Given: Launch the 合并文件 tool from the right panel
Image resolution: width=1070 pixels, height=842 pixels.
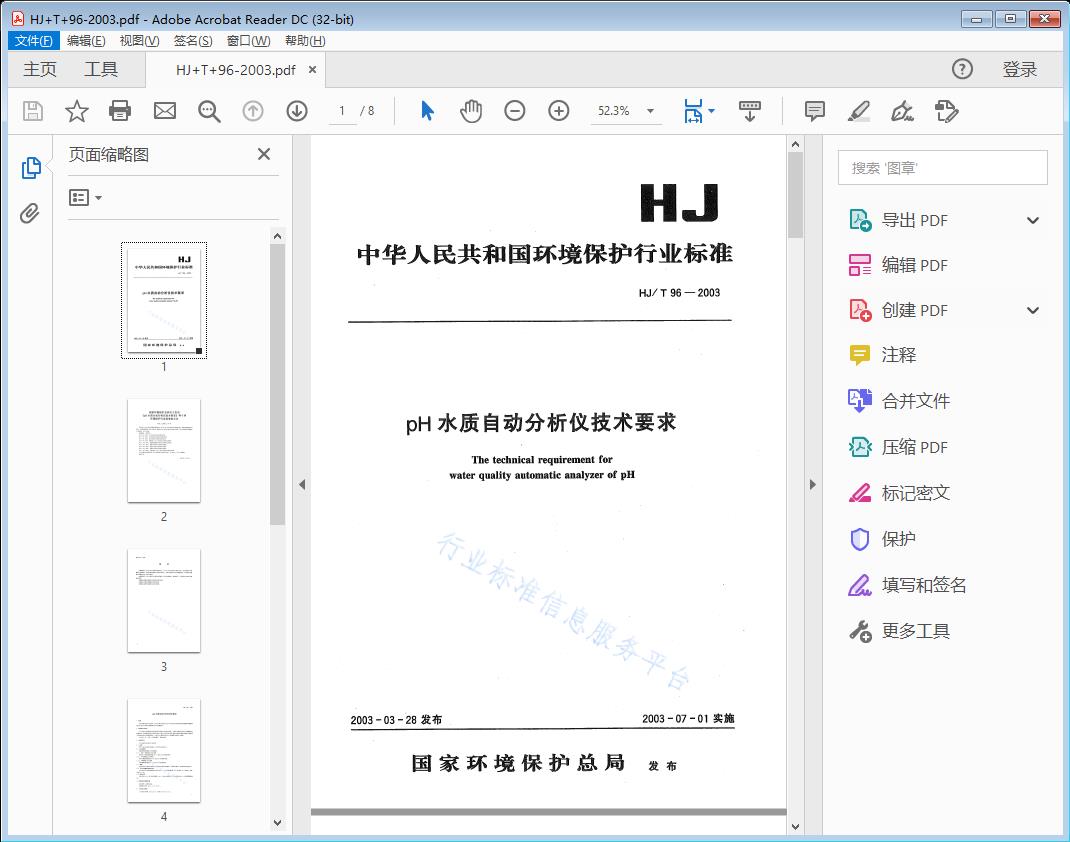Looking at the screenshot, I should (916, 400).
